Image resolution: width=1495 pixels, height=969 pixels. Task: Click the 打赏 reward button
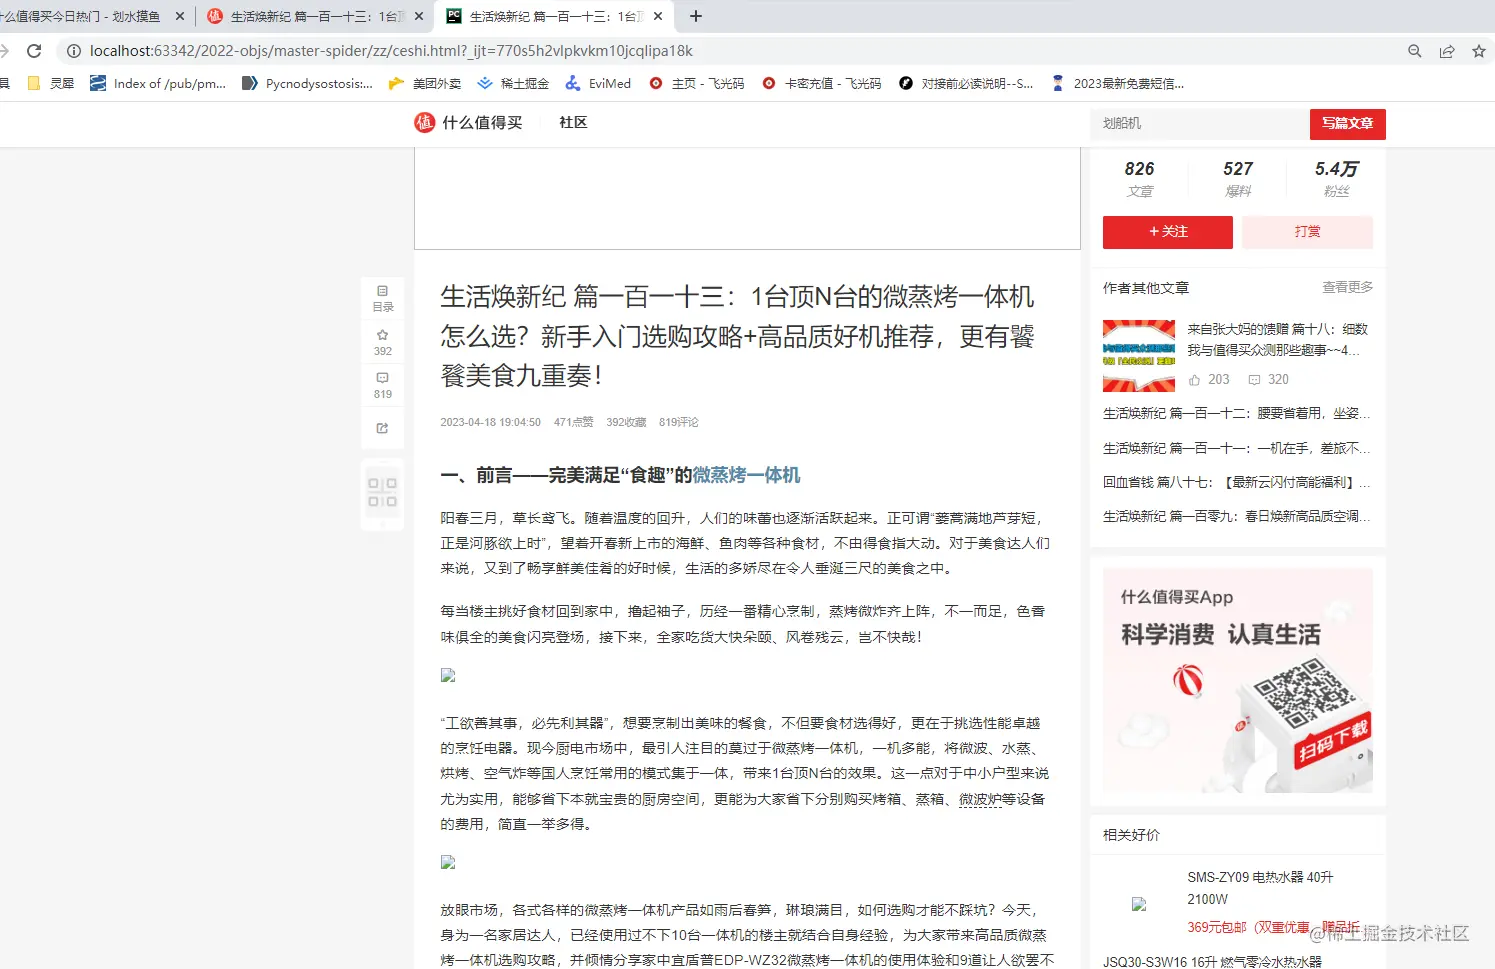coord(1307,232)
